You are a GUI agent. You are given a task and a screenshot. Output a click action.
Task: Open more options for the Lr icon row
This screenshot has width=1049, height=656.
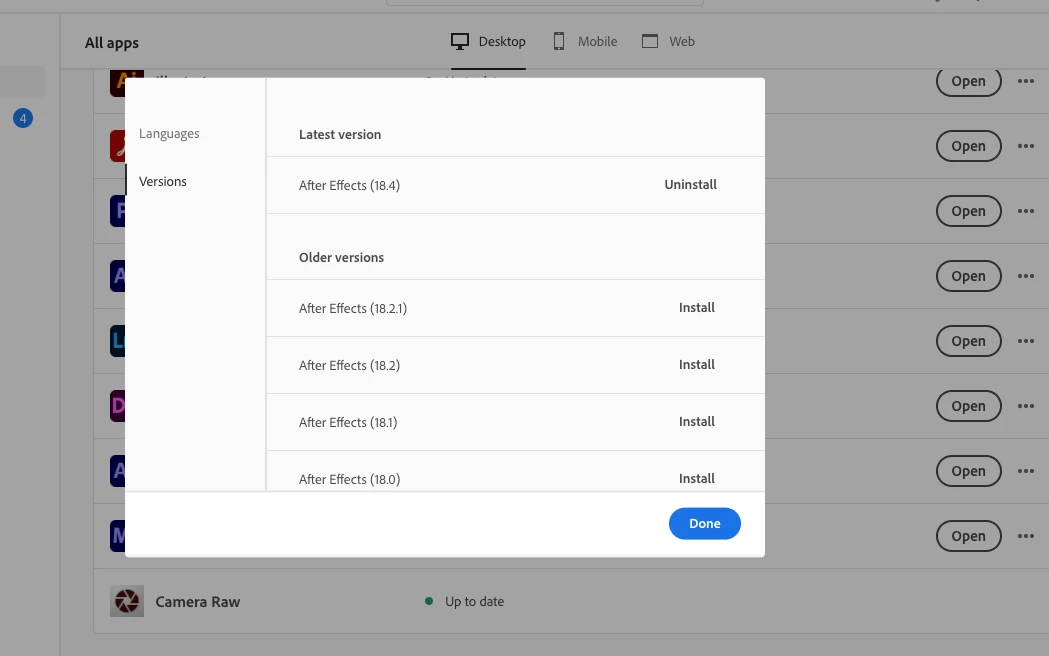[1026, 341]
